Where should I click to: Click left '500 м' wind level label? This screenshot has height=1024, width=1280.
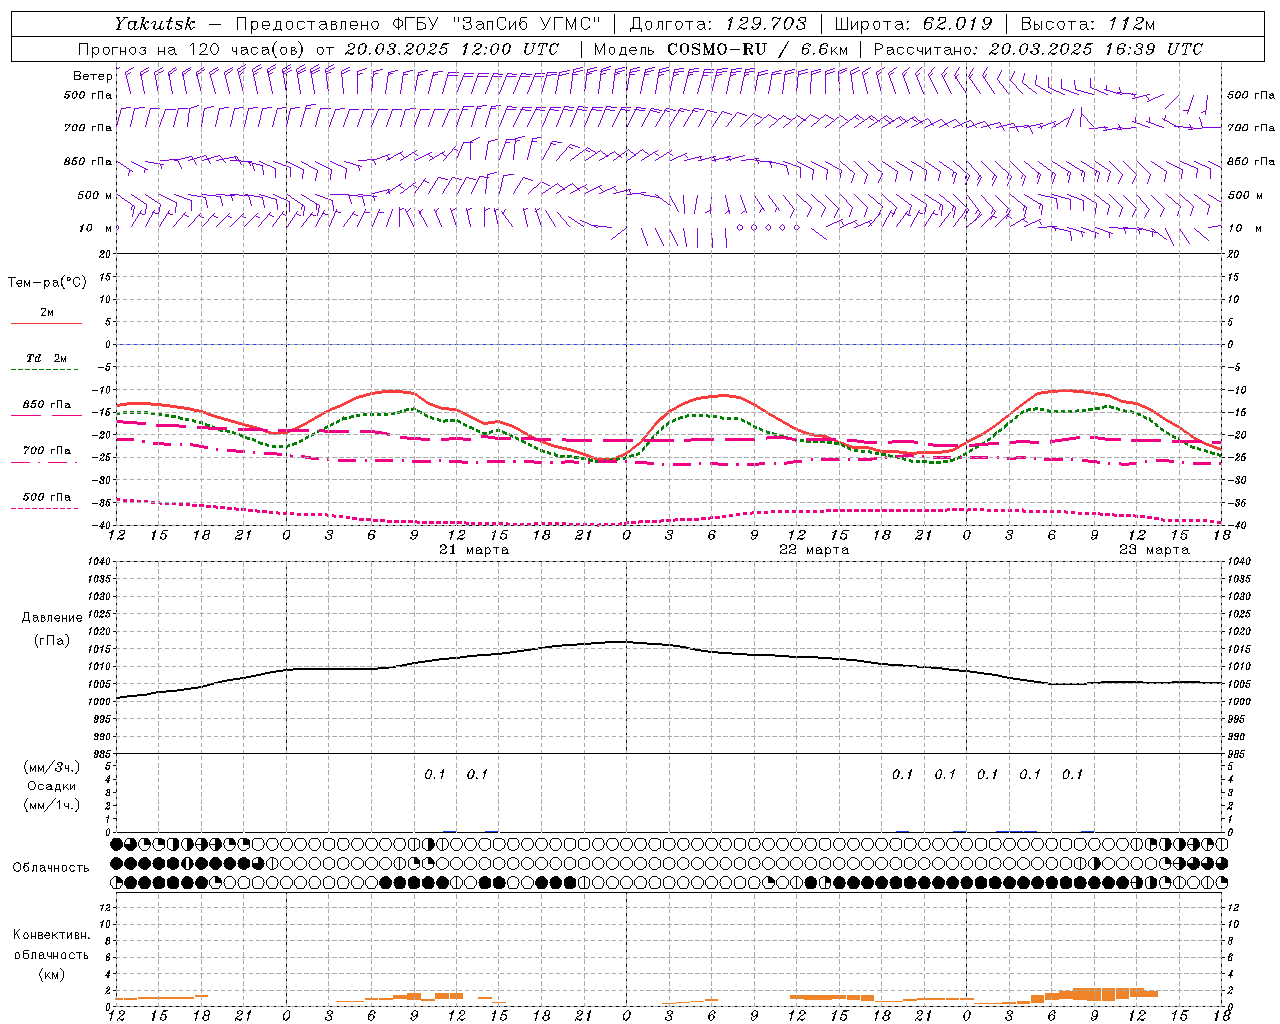pyautogui.click(x=95, y=195)
